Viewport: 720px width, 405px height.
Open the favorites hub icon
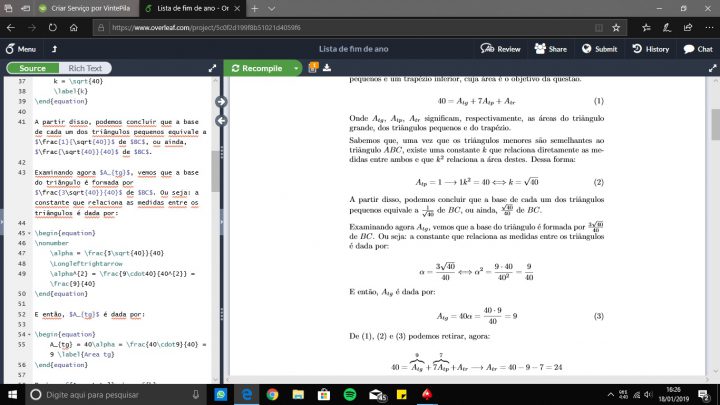[x=646, y=28]
